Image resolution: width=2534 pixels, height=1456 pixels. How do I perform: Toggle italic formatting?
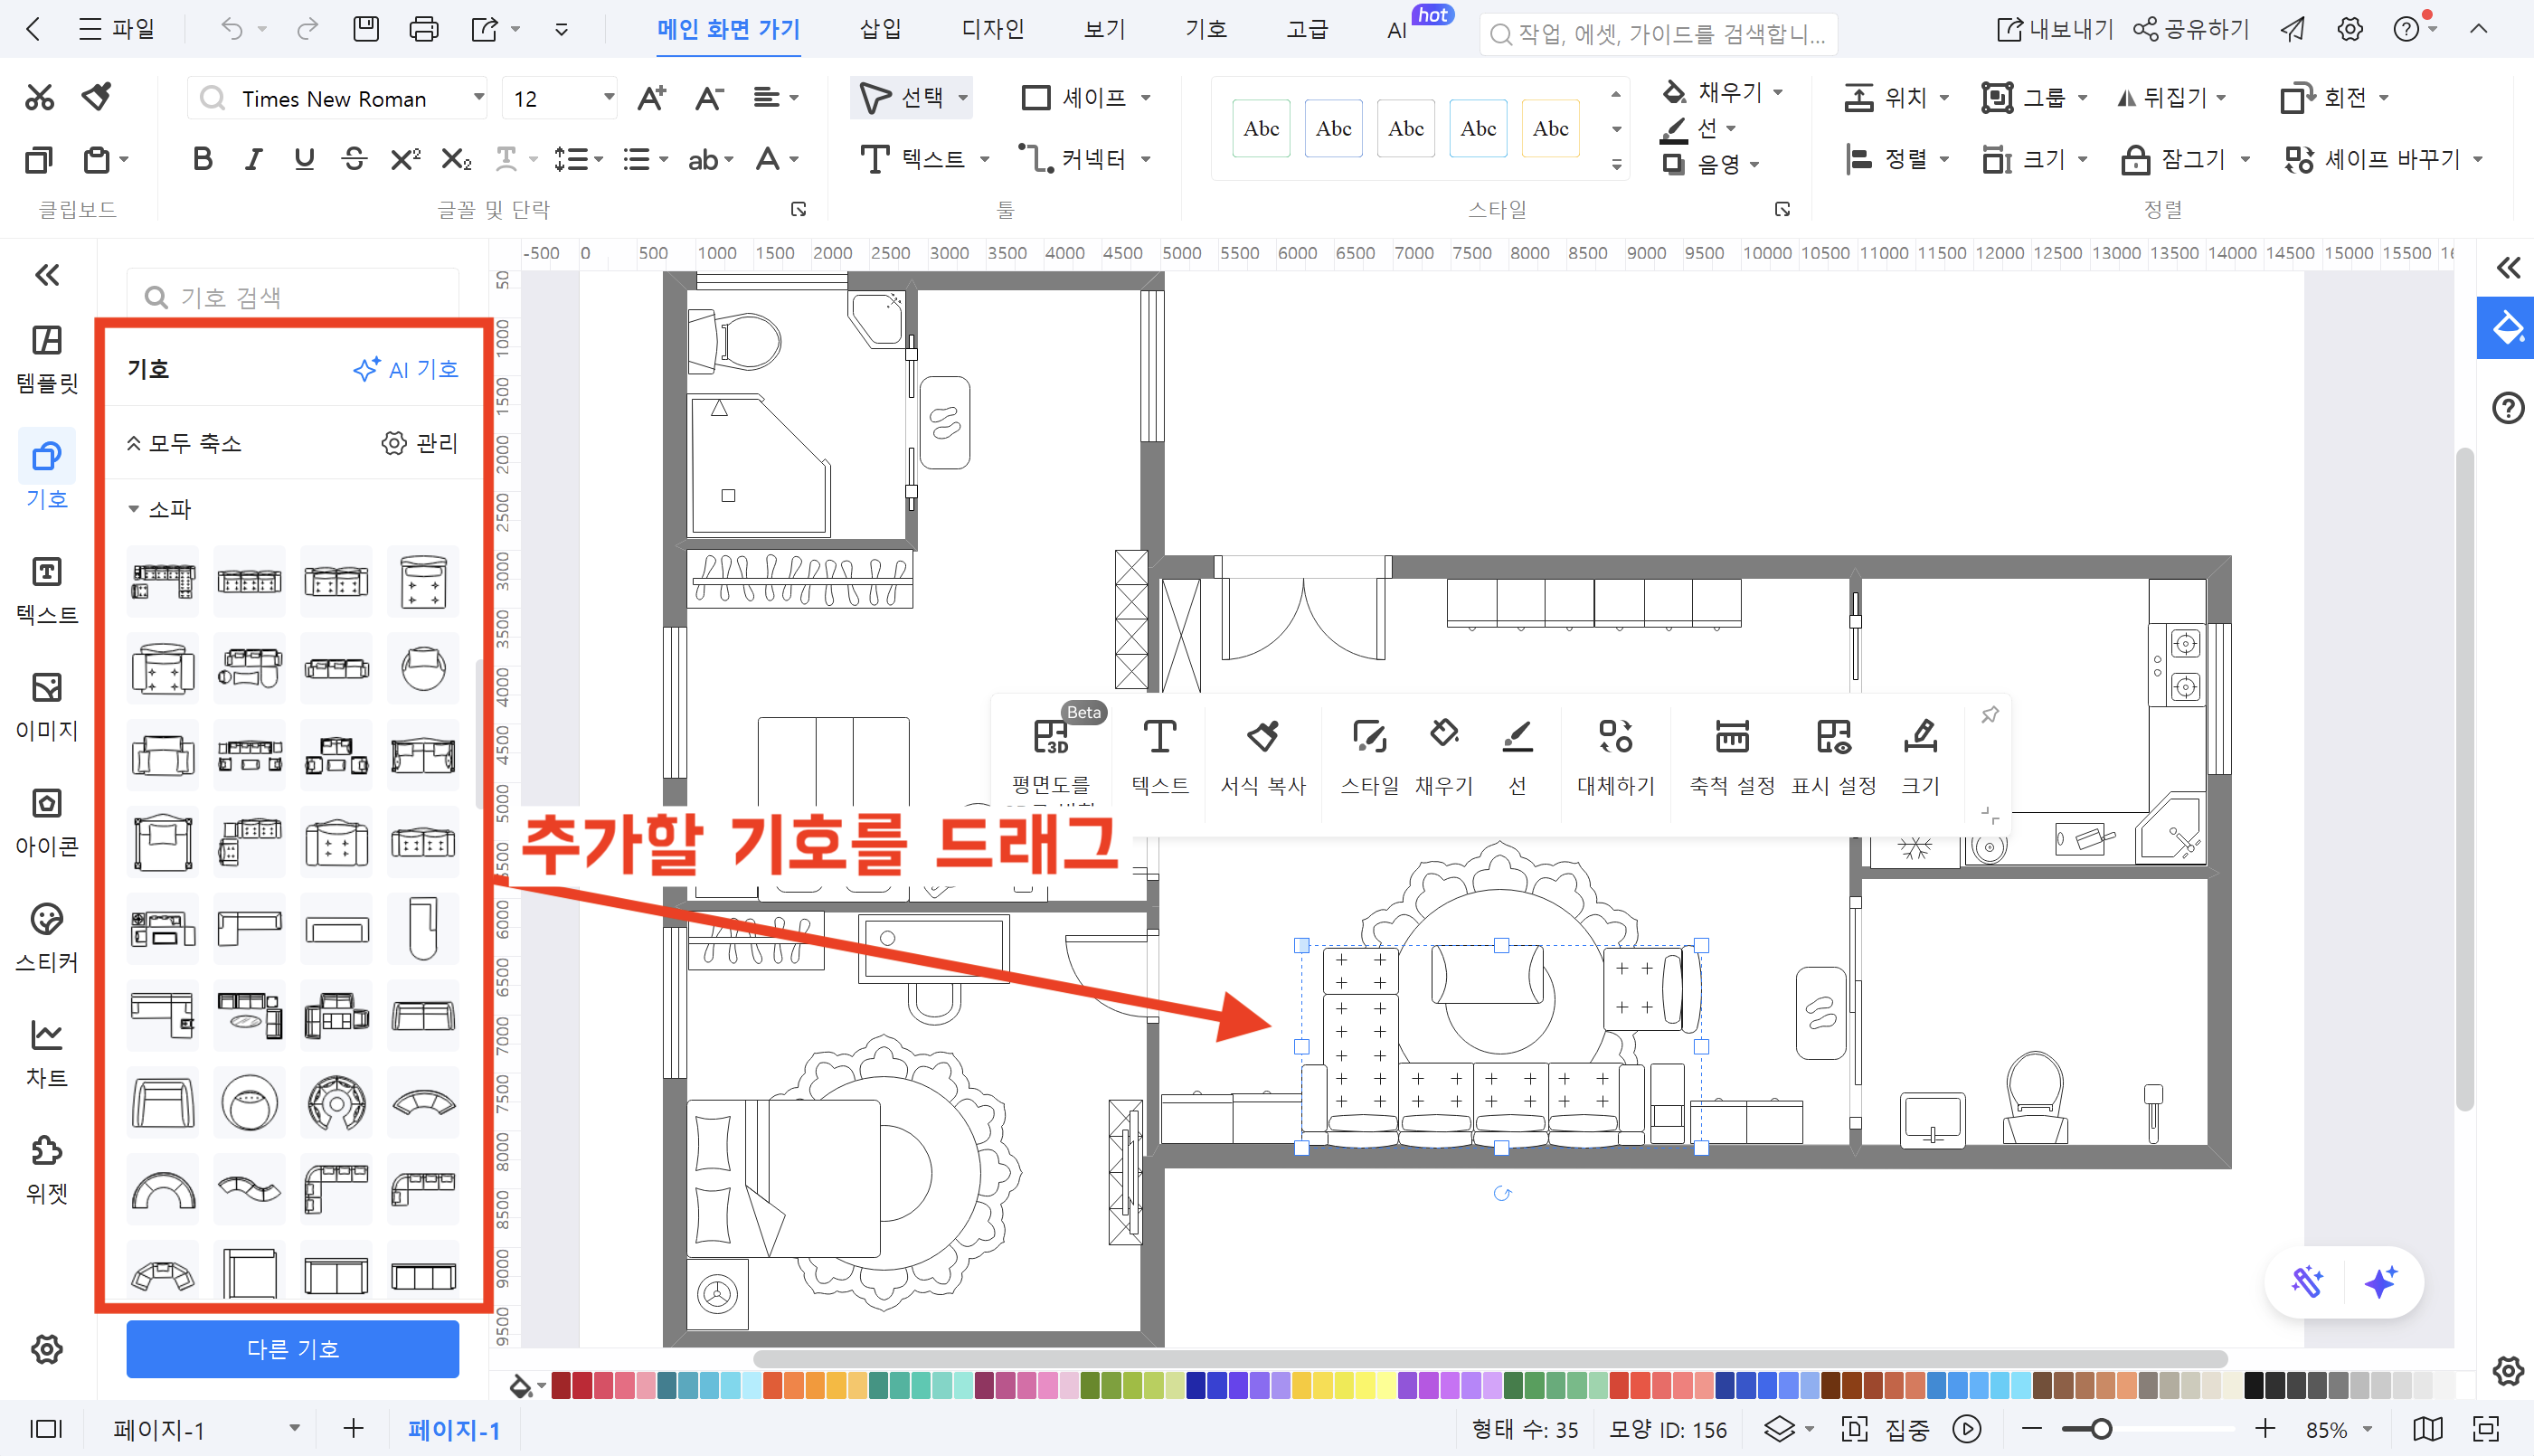[253, 158]
